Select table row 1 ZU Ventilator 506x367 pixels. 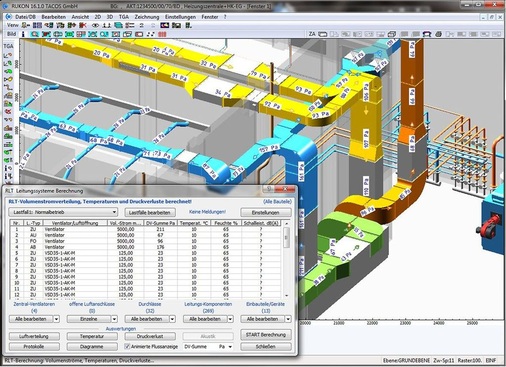pyautogui.click(x=146, y=229)
